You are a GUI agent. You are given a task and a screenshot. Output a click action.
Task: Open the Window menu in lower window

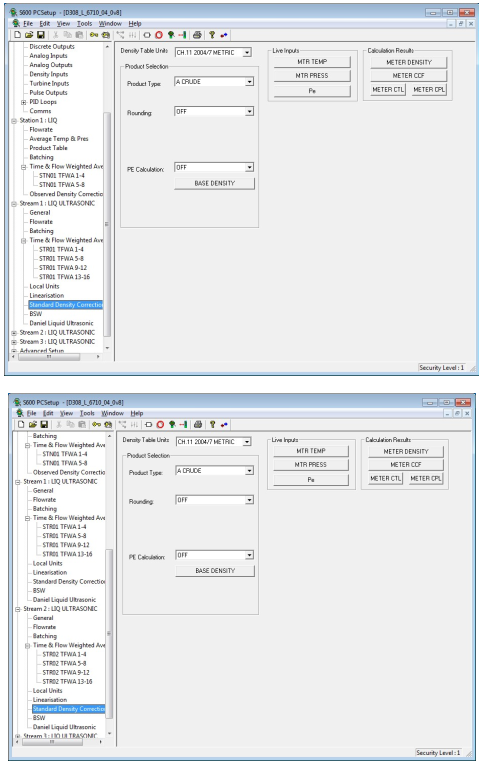tap(113, 413)
